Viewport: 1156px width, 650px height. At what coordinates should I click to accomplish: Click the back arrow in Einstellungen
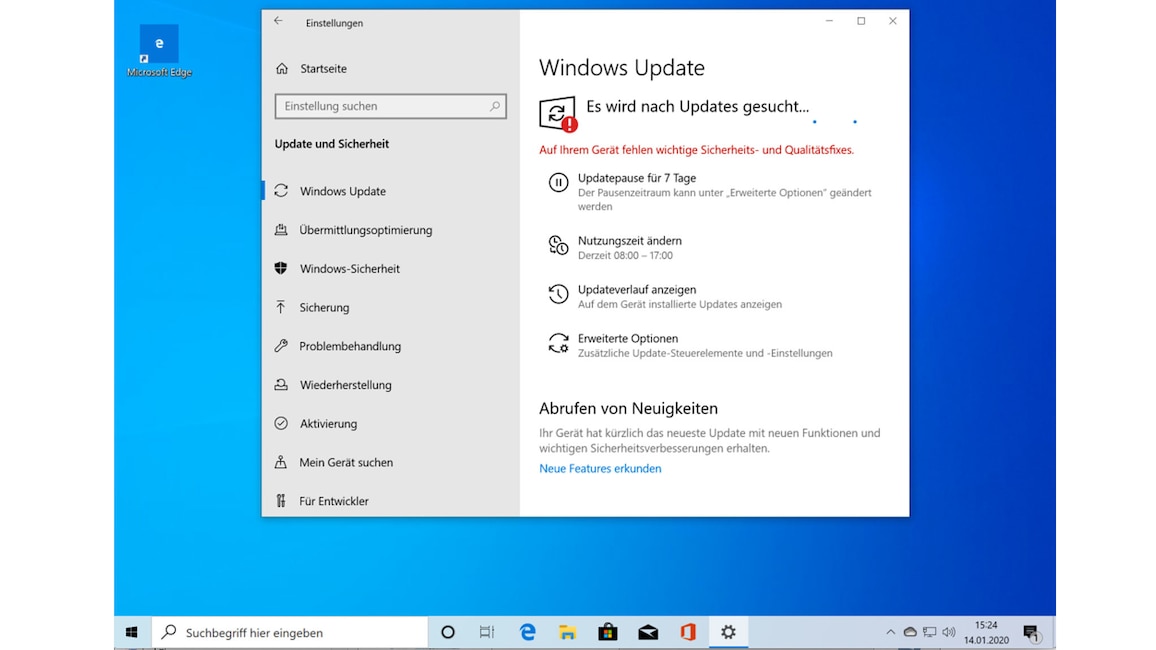[x=278, y=21]
